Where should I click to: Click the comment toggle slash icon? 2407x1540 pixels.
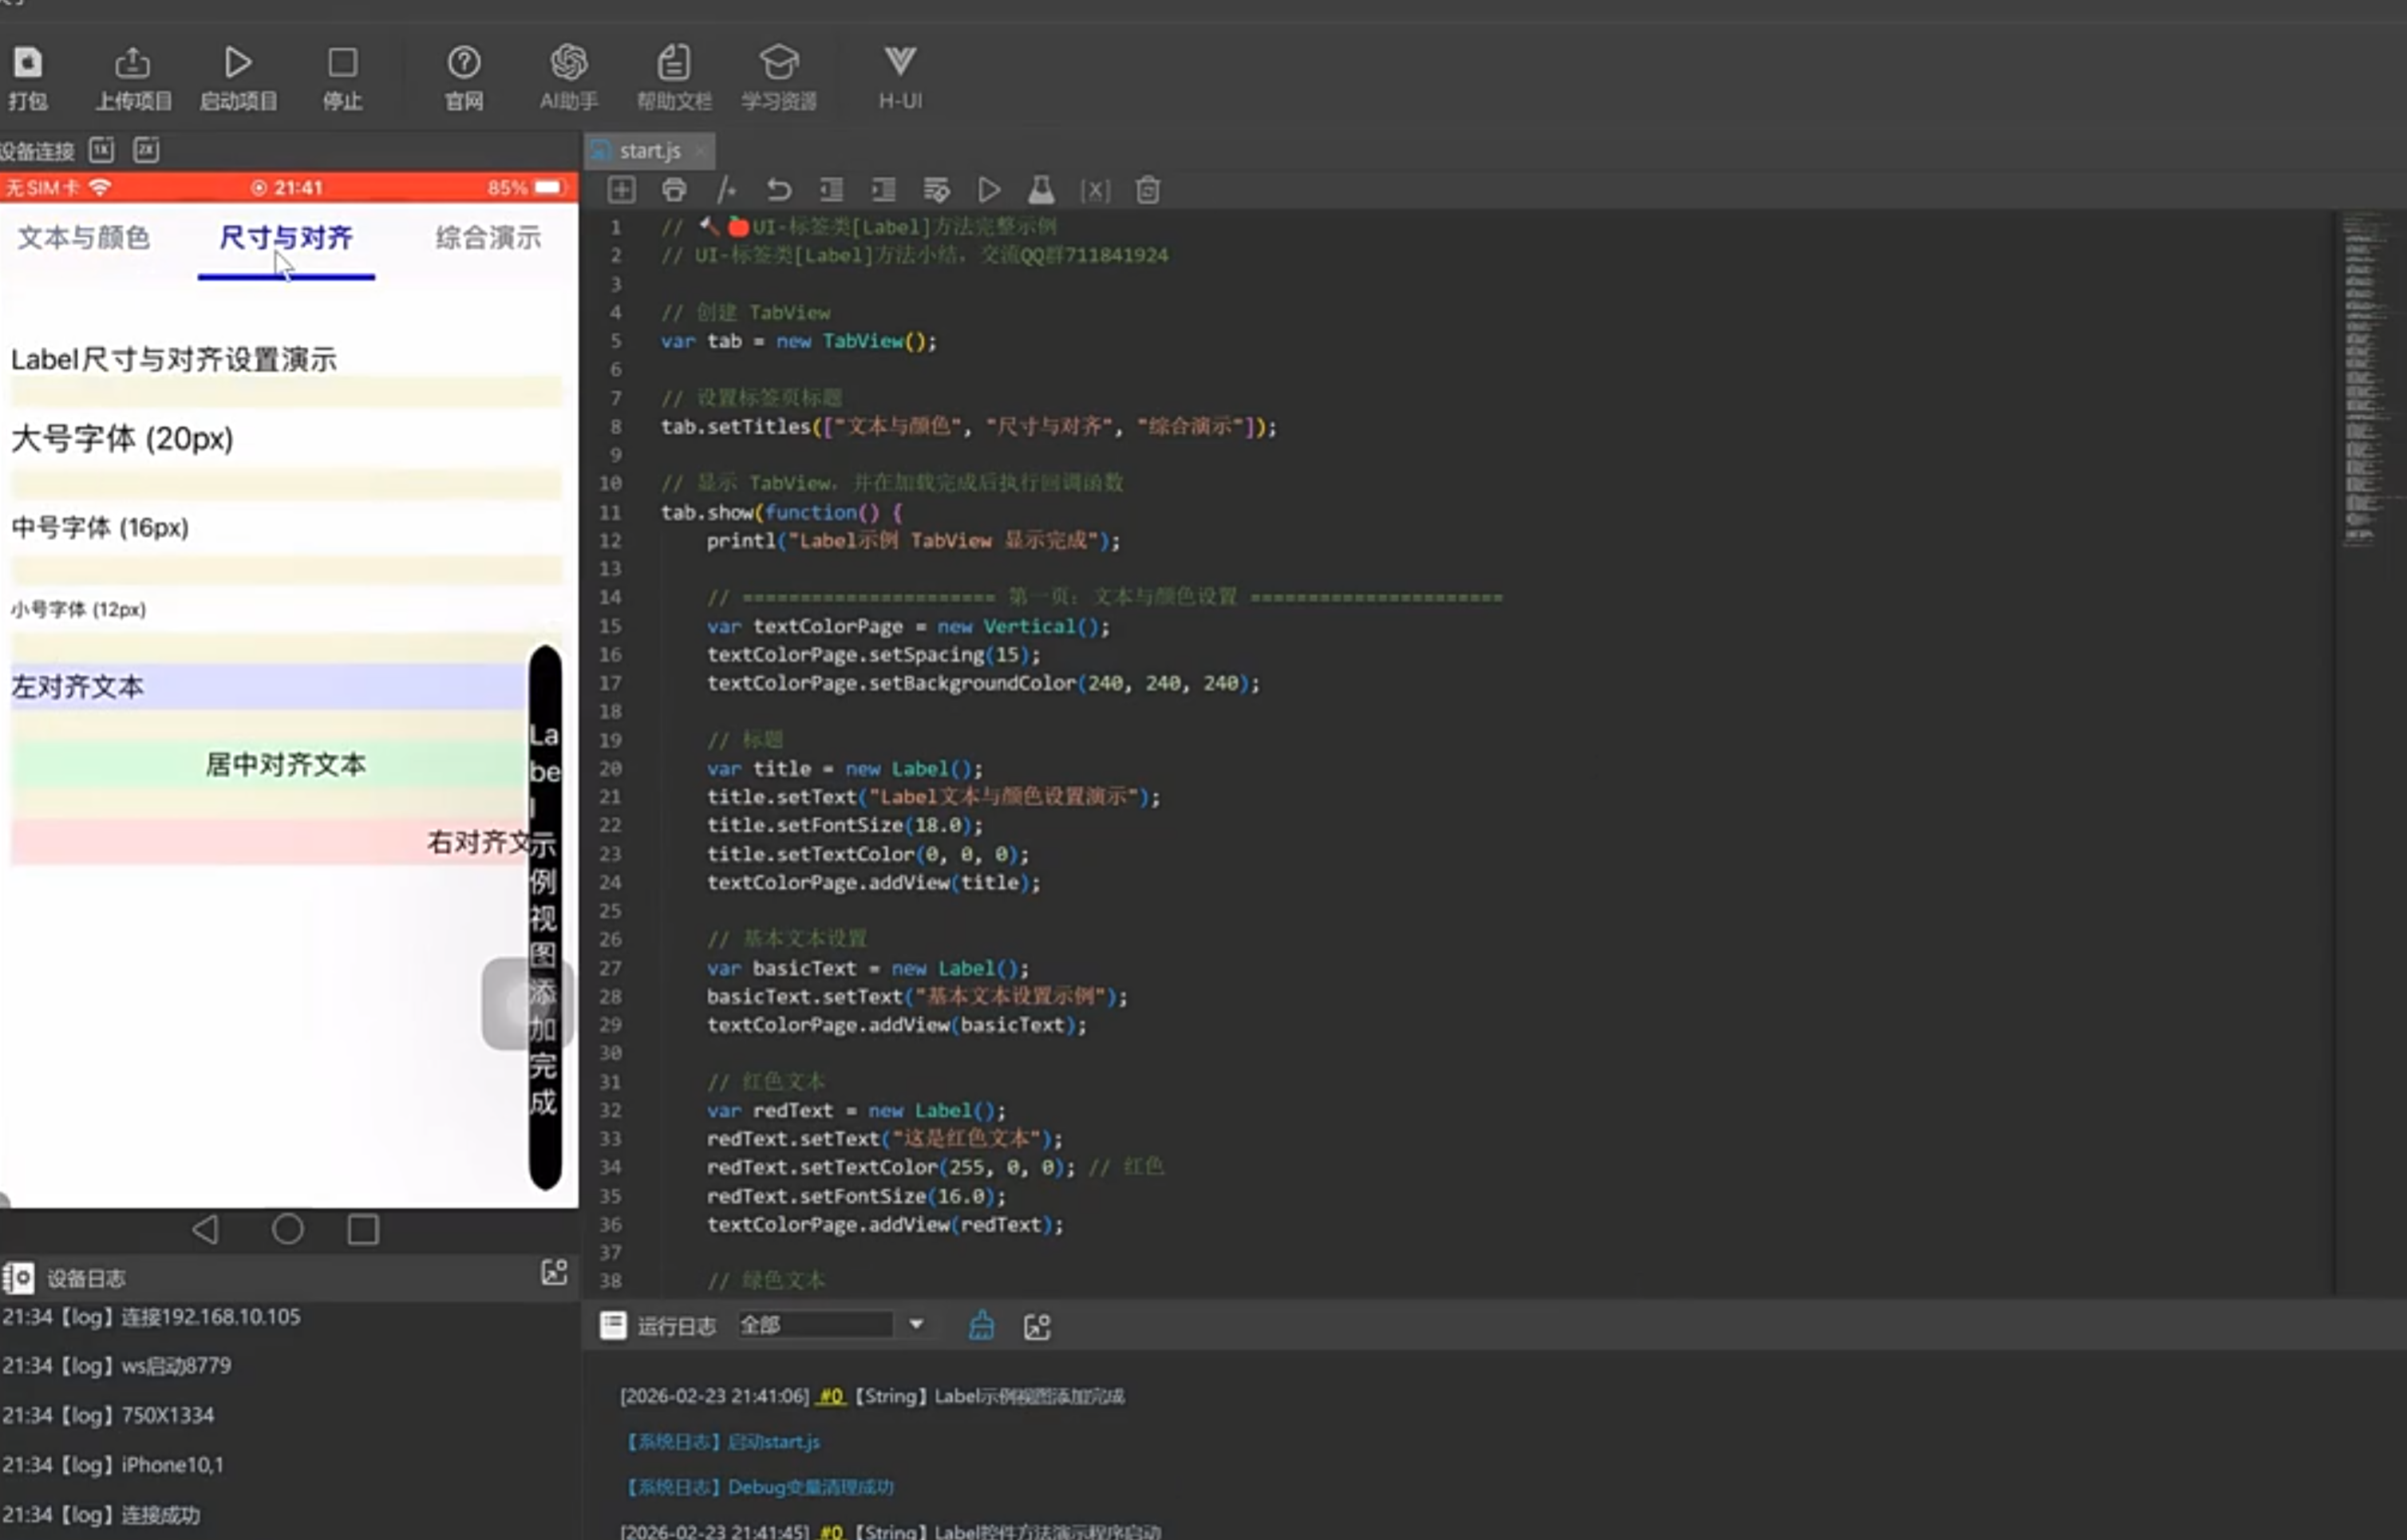click(726, 190)
